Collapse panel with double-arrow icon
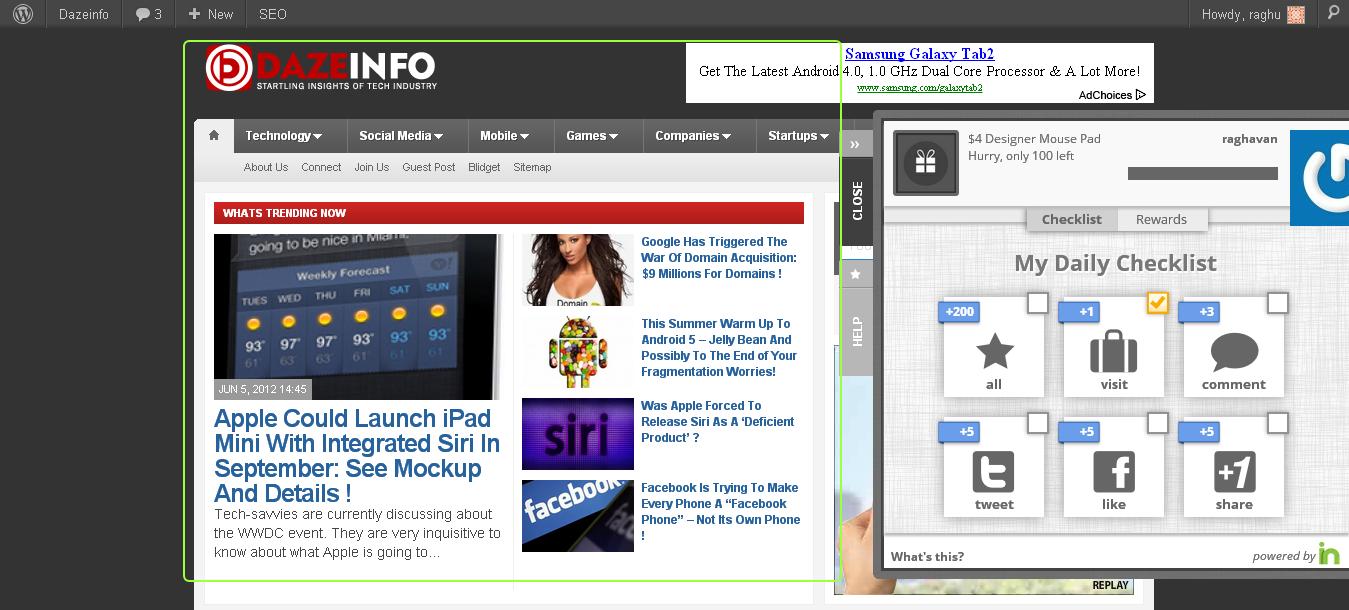This screenshot has height=610, width=1349. [855, 144]
